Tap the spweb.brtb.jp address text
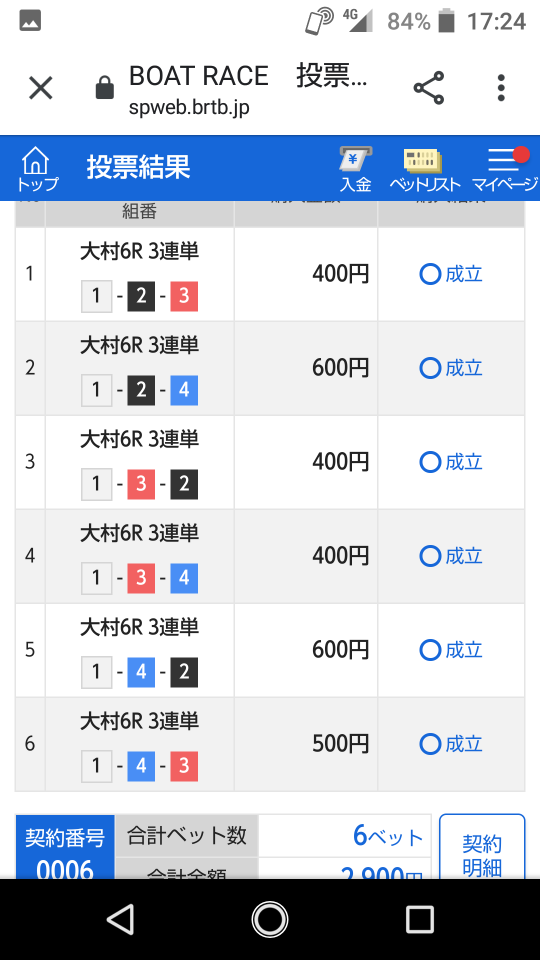Viewport: 540px width, 960px height. pos(189,107)
